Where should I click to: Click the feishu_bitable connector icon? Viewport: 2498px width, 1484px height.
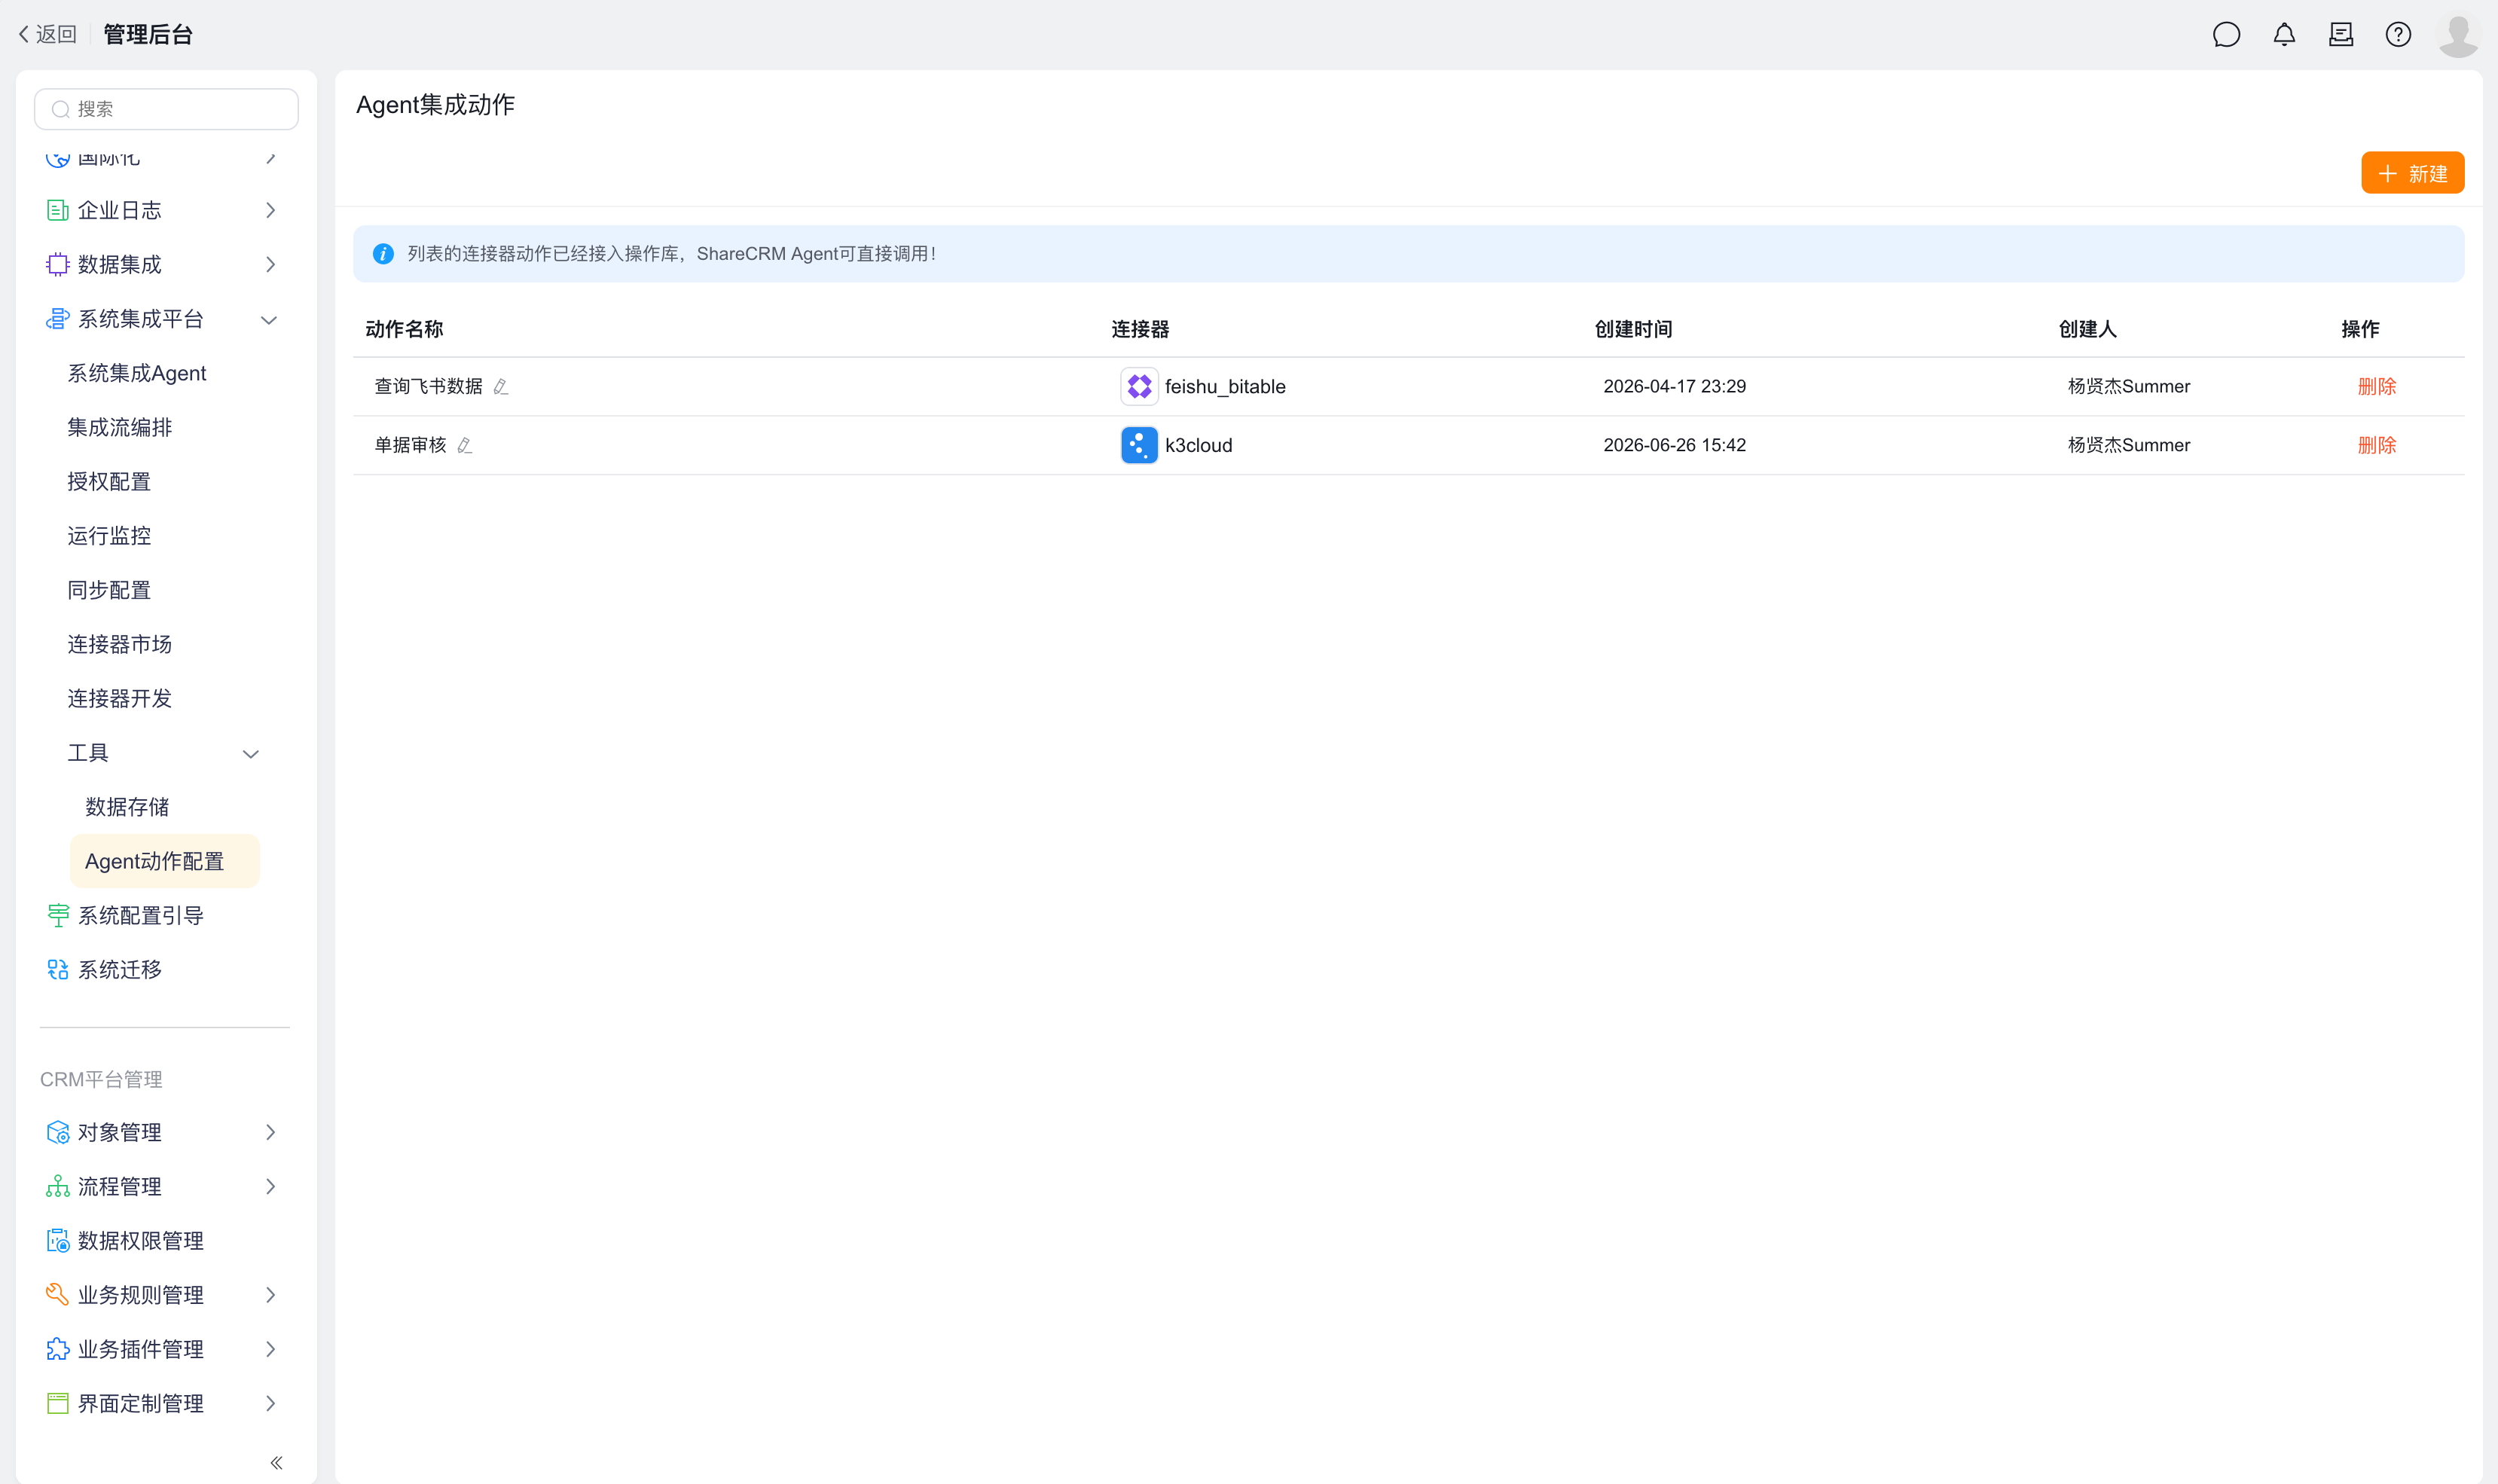1139,387
